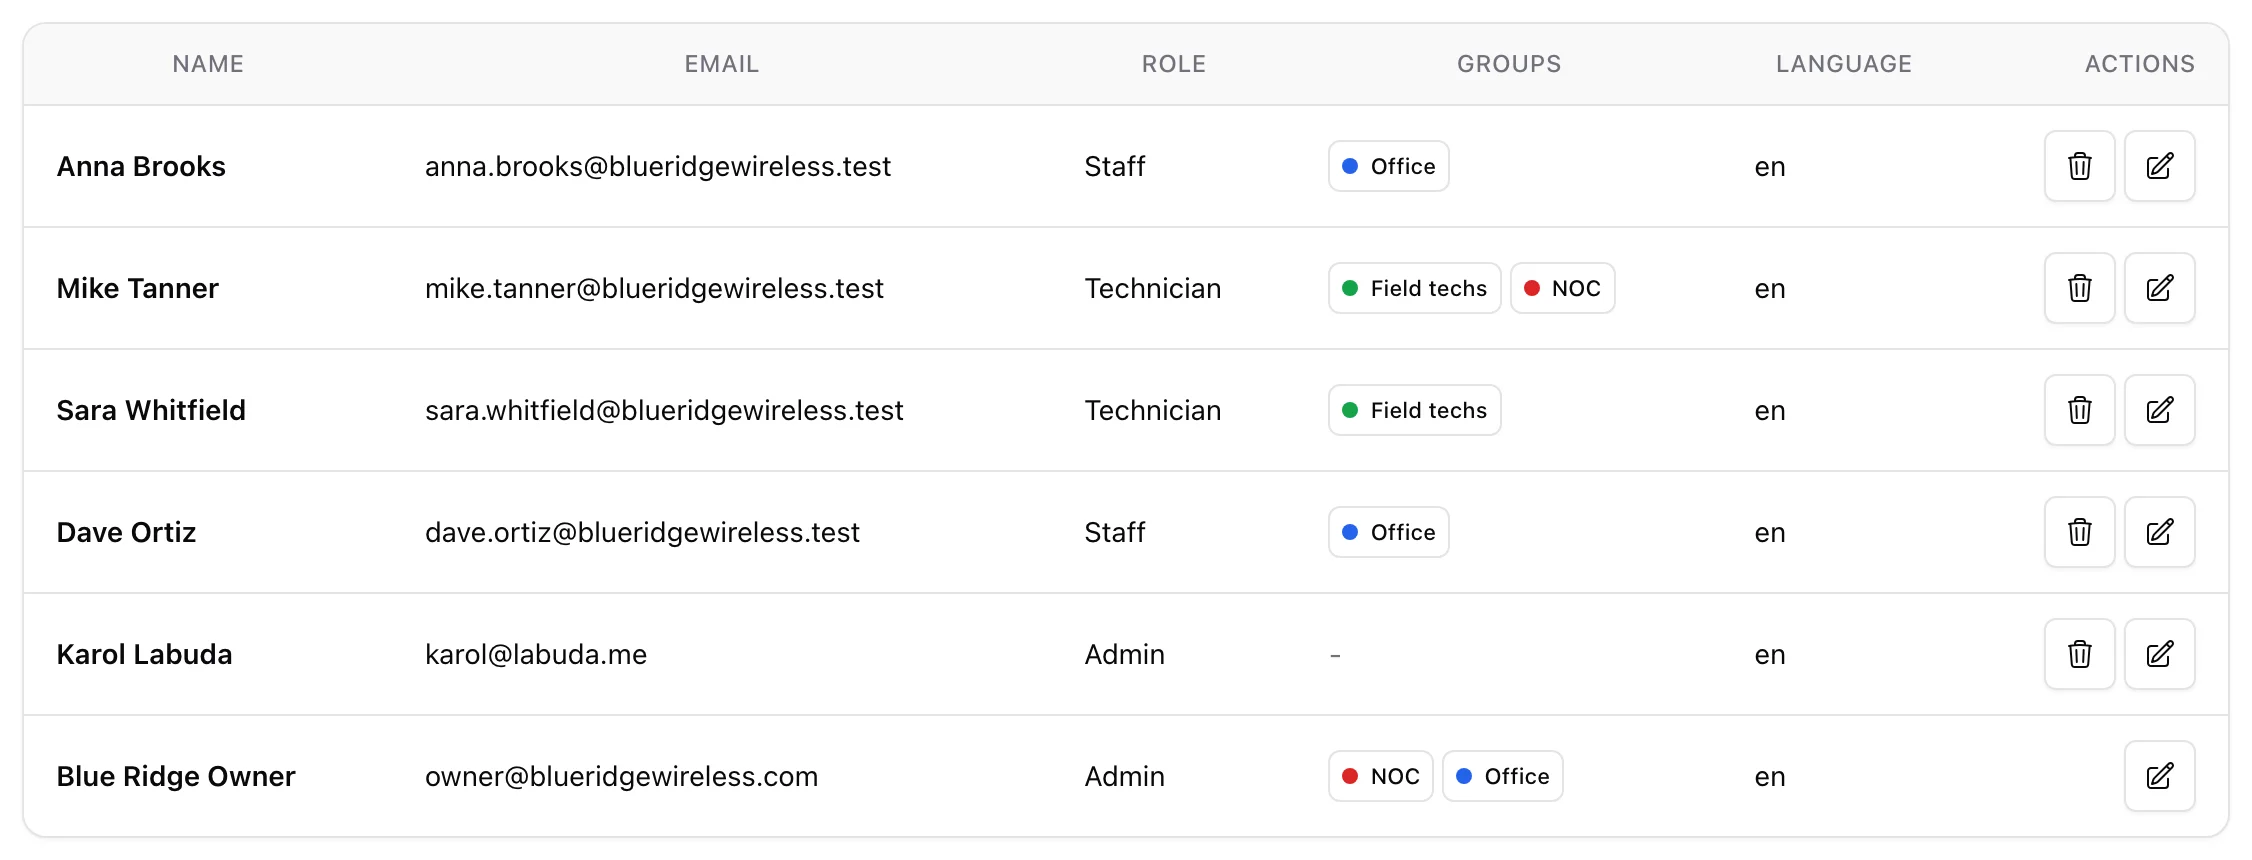This screenshot has width=2252, height=860.
Task: Click Blue Ridge Owner's Office group tag
Action: click(1502, 776)
